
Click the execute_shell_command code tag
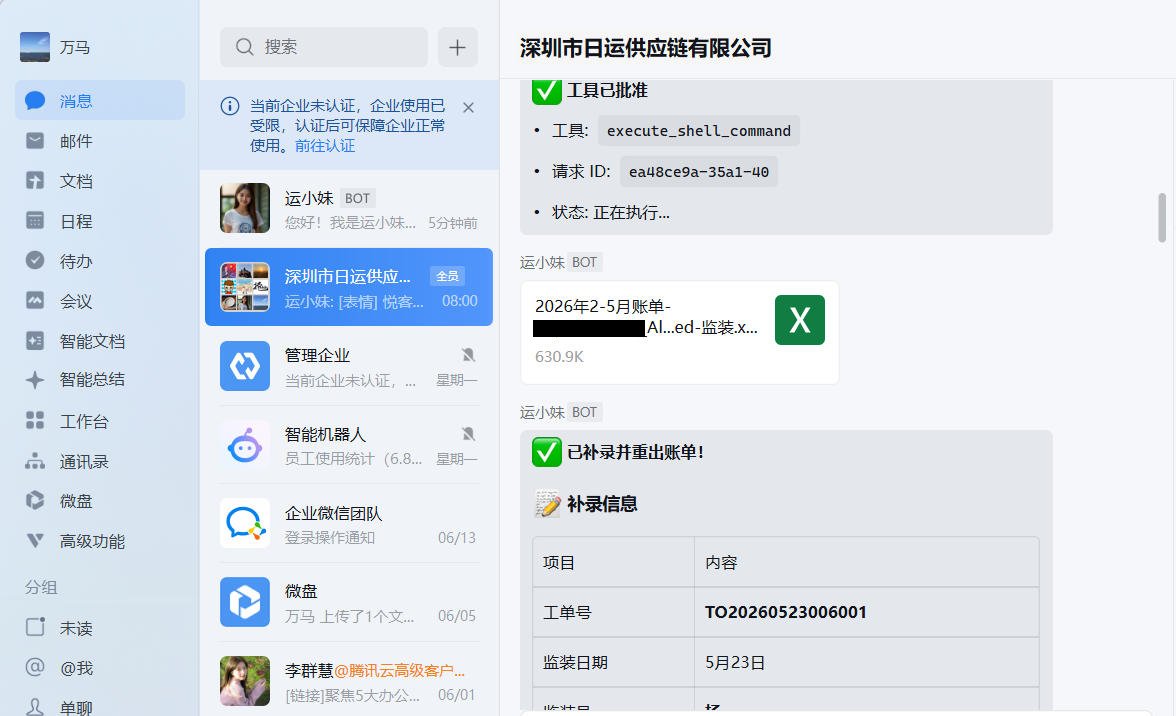[698, 130]
